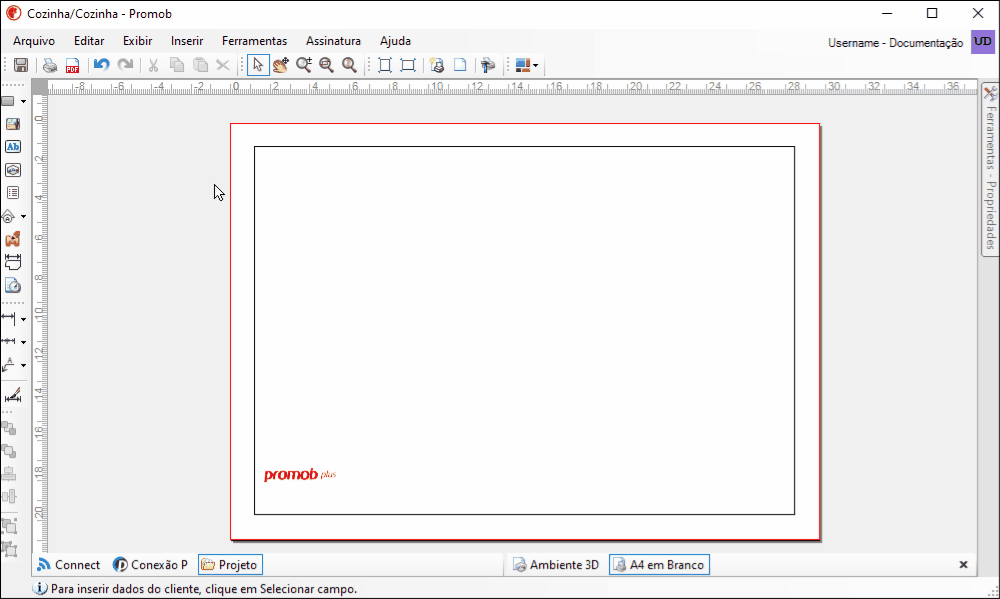This screenshot has width=1000, height=599.
Task: Save the project with the floppy disk icon
Action: point(21,65)
